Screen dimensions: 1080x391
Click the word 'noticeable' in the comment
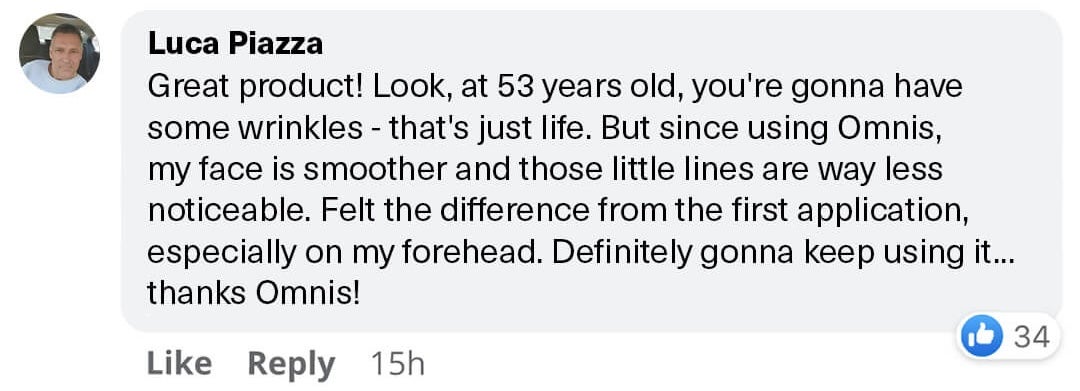click(x=221, y=212)
